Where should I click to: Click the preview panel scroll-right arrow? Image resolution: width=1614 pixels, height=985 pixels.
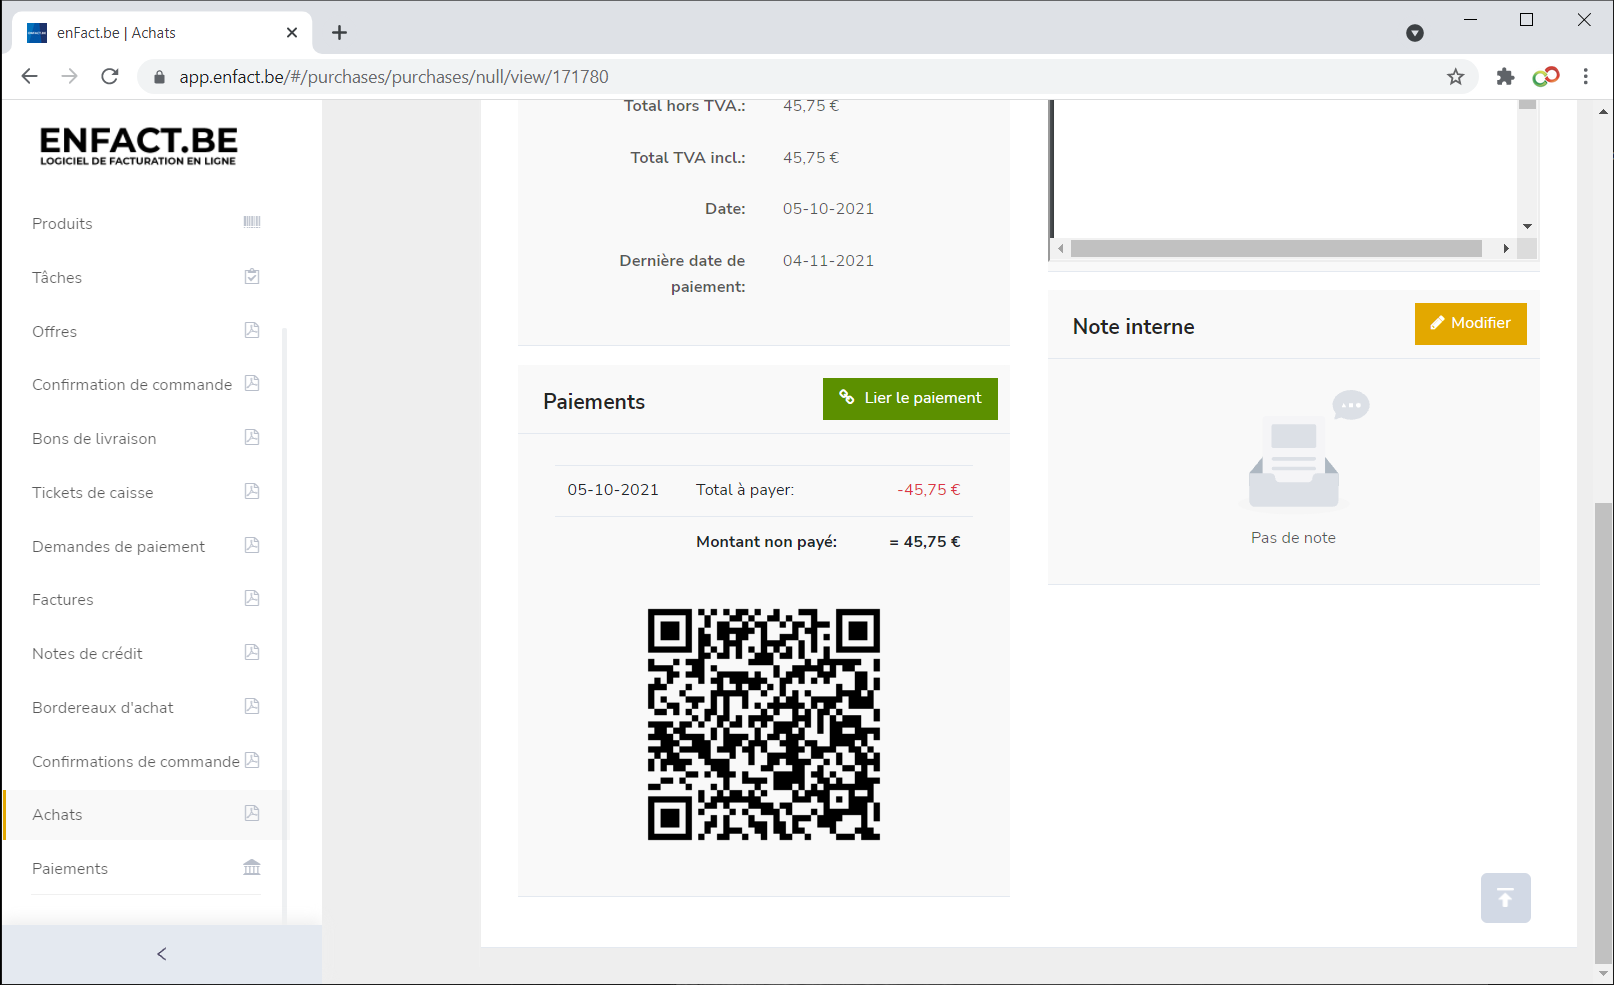pyautogui.click(x=1506, y=249)
